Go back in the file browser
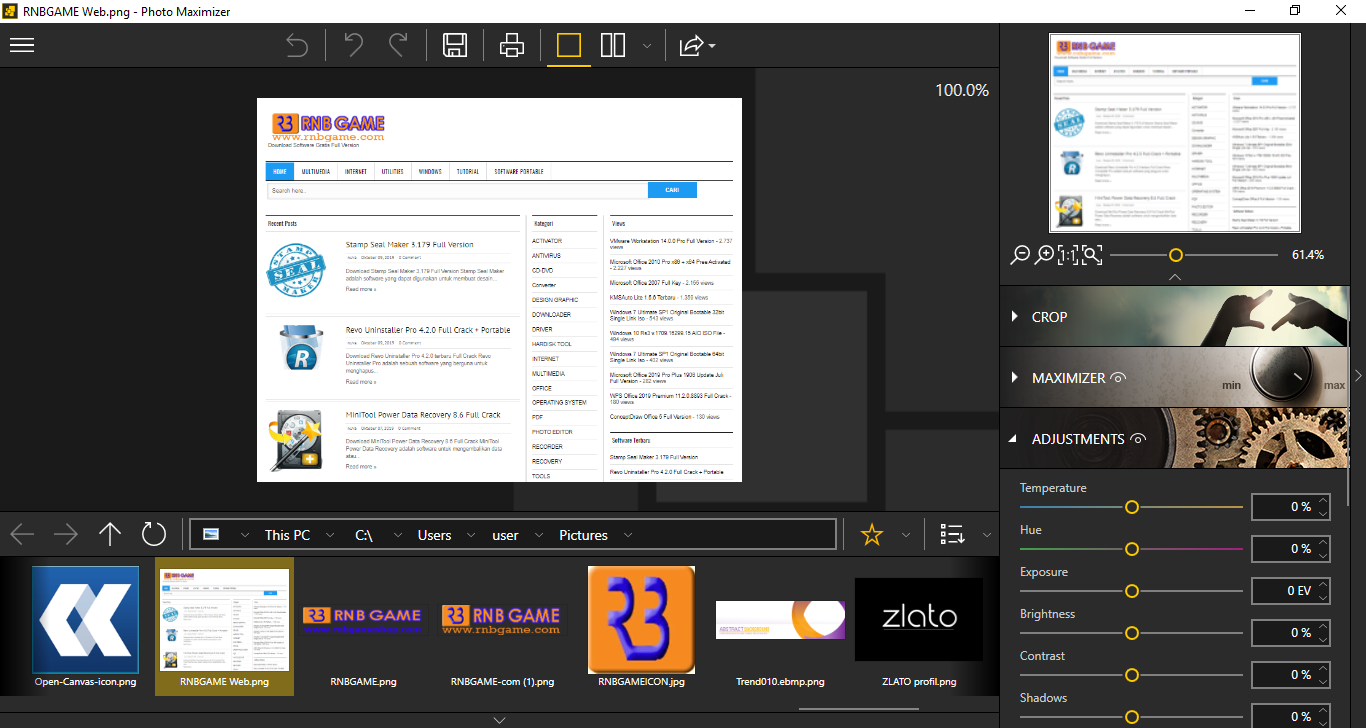 pos(22,535)
